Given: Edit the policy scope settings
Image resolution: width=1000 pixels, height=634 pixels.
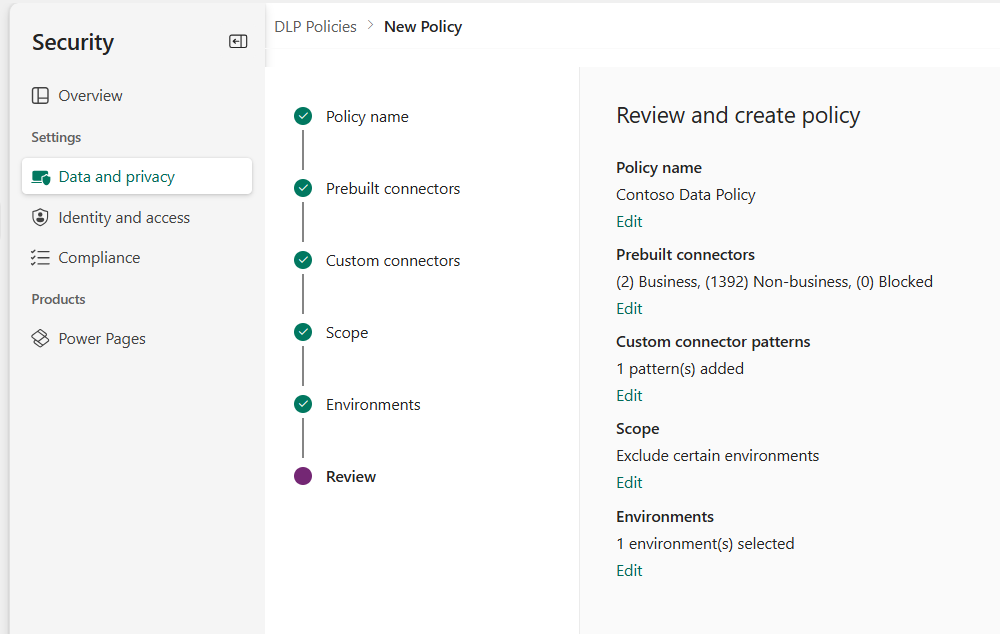Looking at the screenshot, I should 629,482.
